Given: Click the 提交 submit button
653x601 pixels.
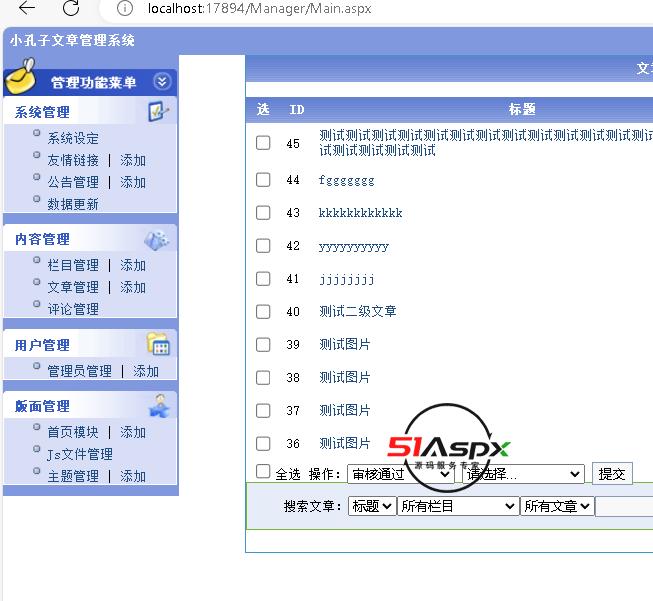Looking at the screenshot, I should tap(612, 474).
